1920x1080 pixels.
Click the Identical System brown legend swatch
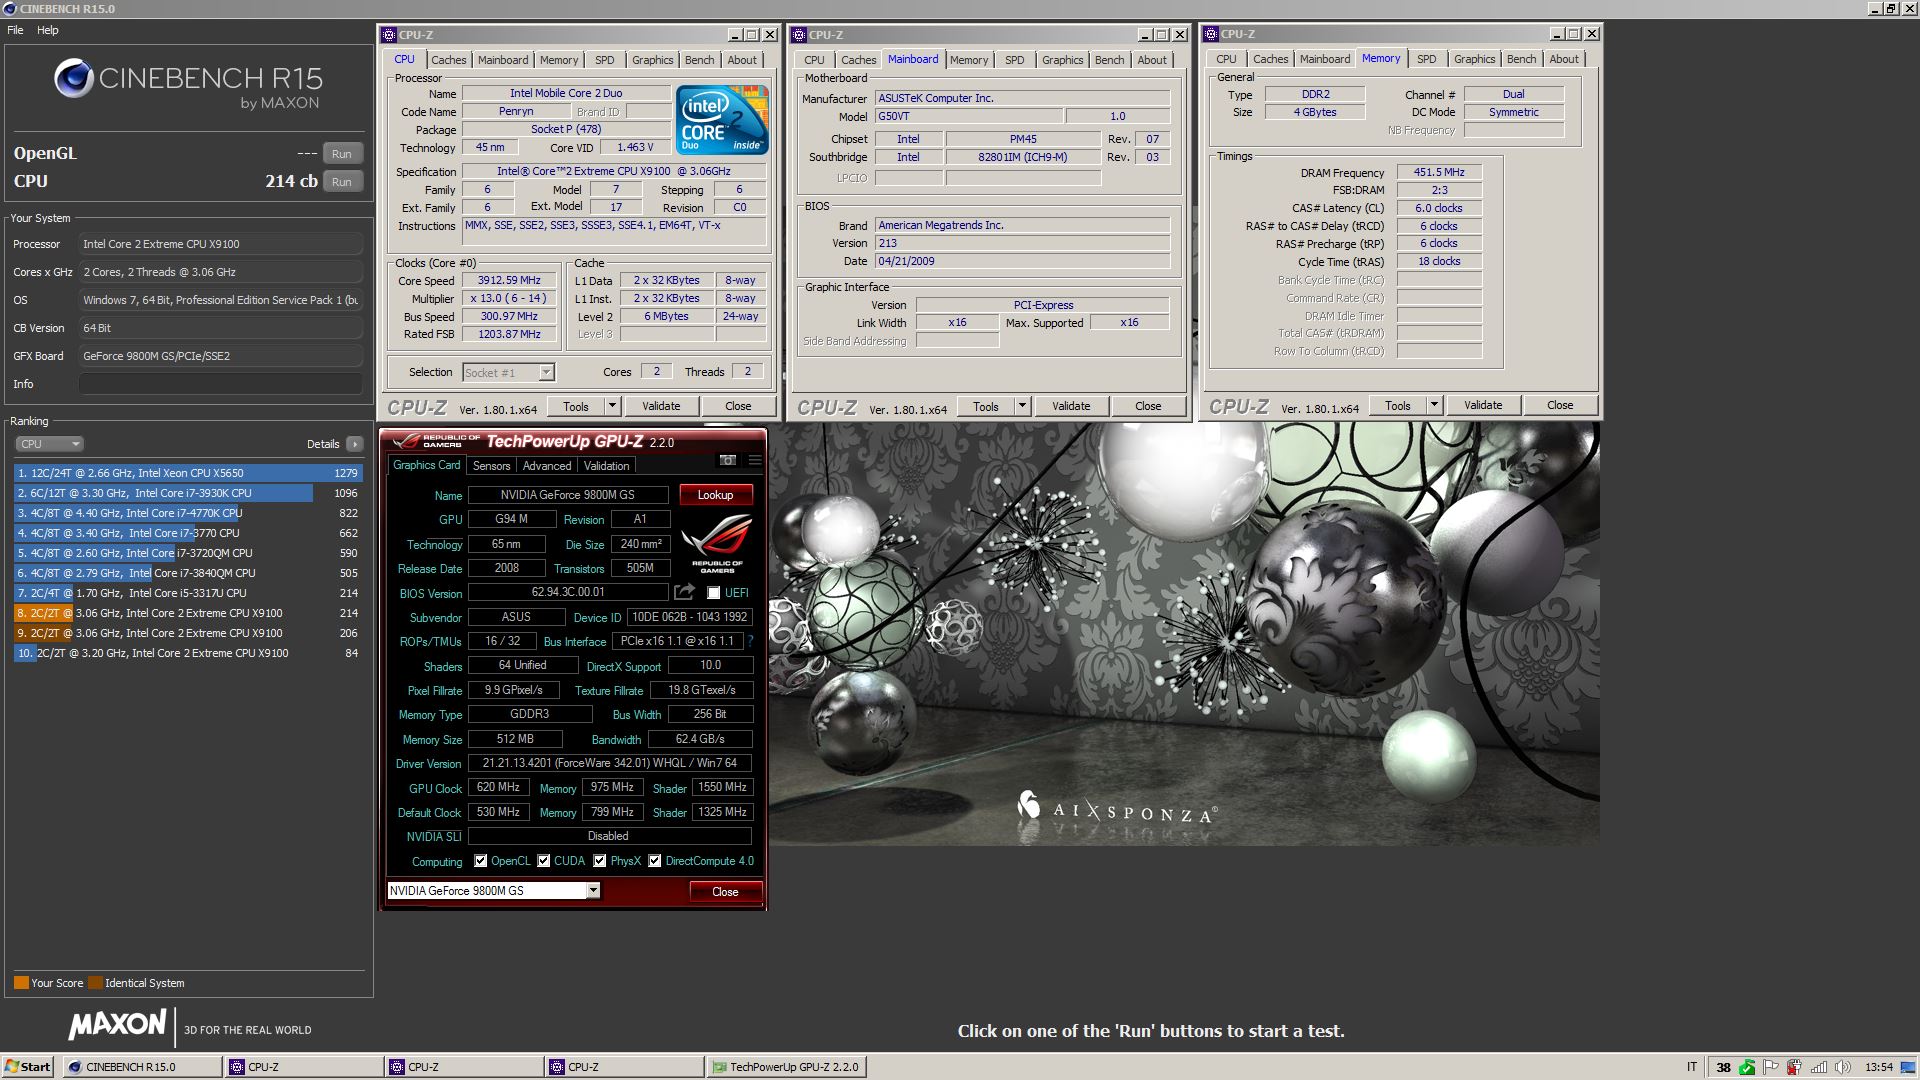[x=95, y=983]
